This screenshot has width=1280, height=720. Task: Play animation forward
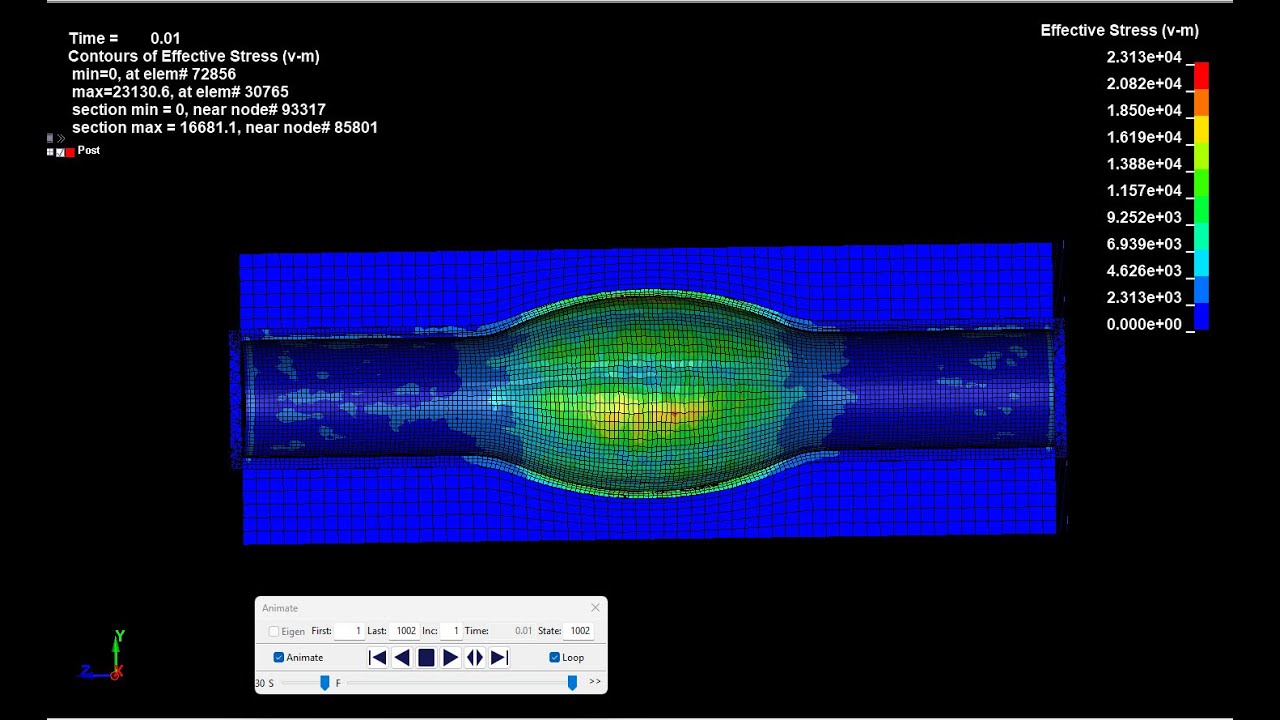click(x=451, y=657)
